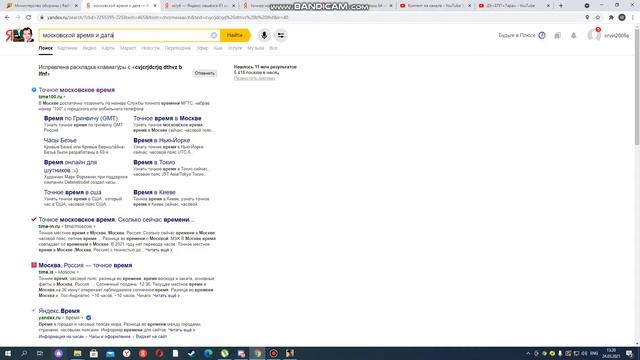Open the Chrome profile avatar icon
The image size is (640, 360).
pyautogui.click(x=622, y=18)
